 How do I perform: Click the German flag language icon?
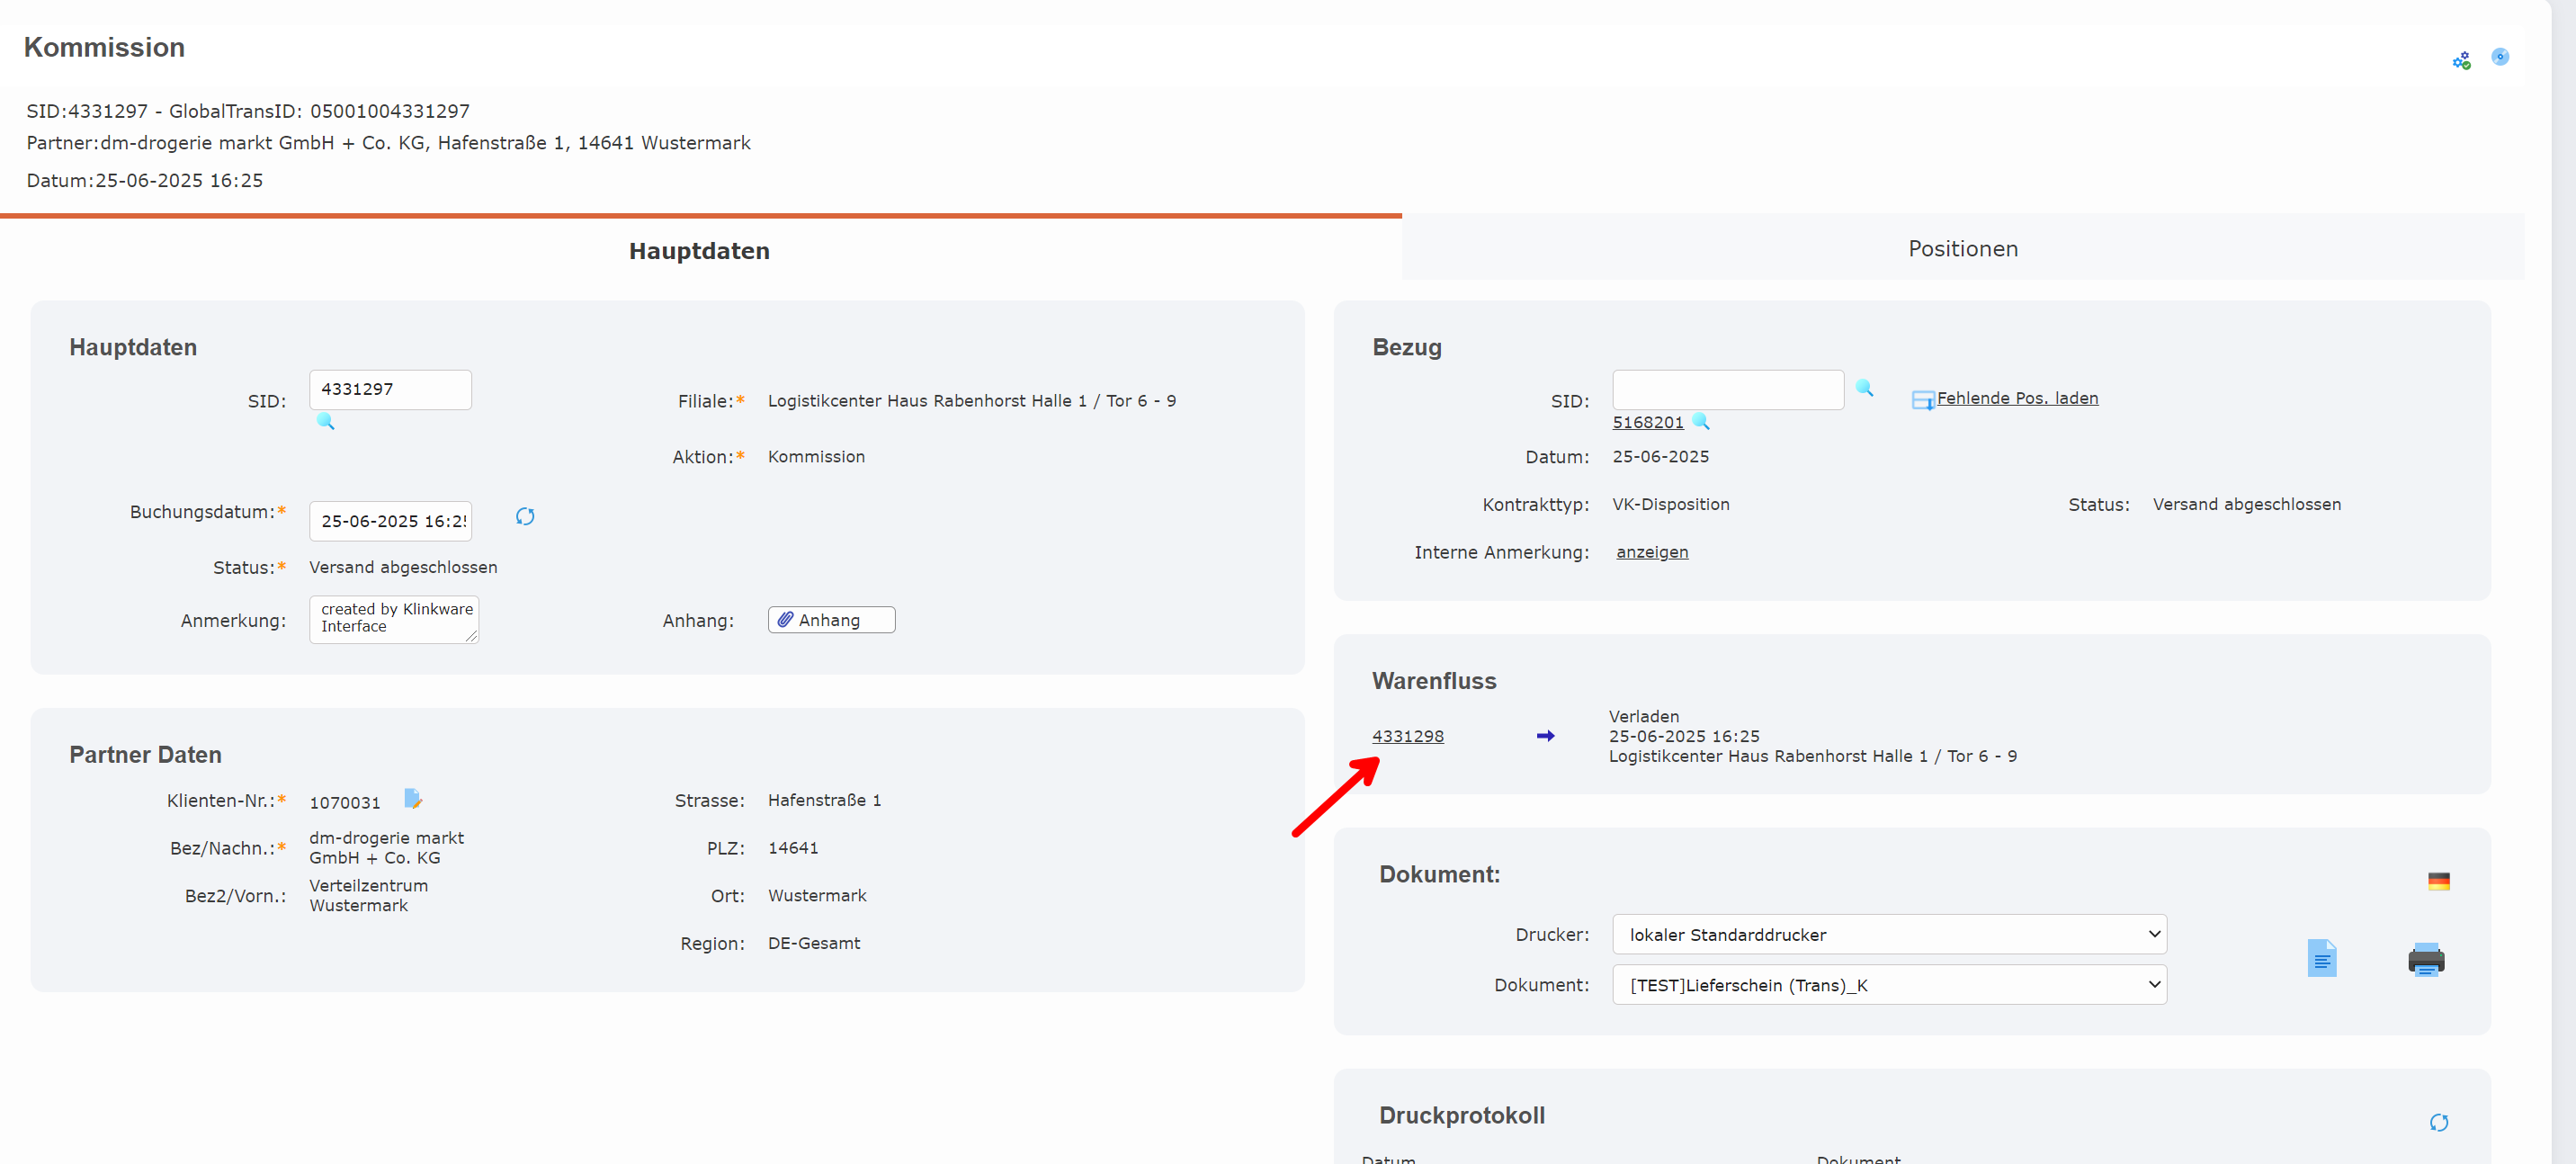click(x=2438, y=880)
